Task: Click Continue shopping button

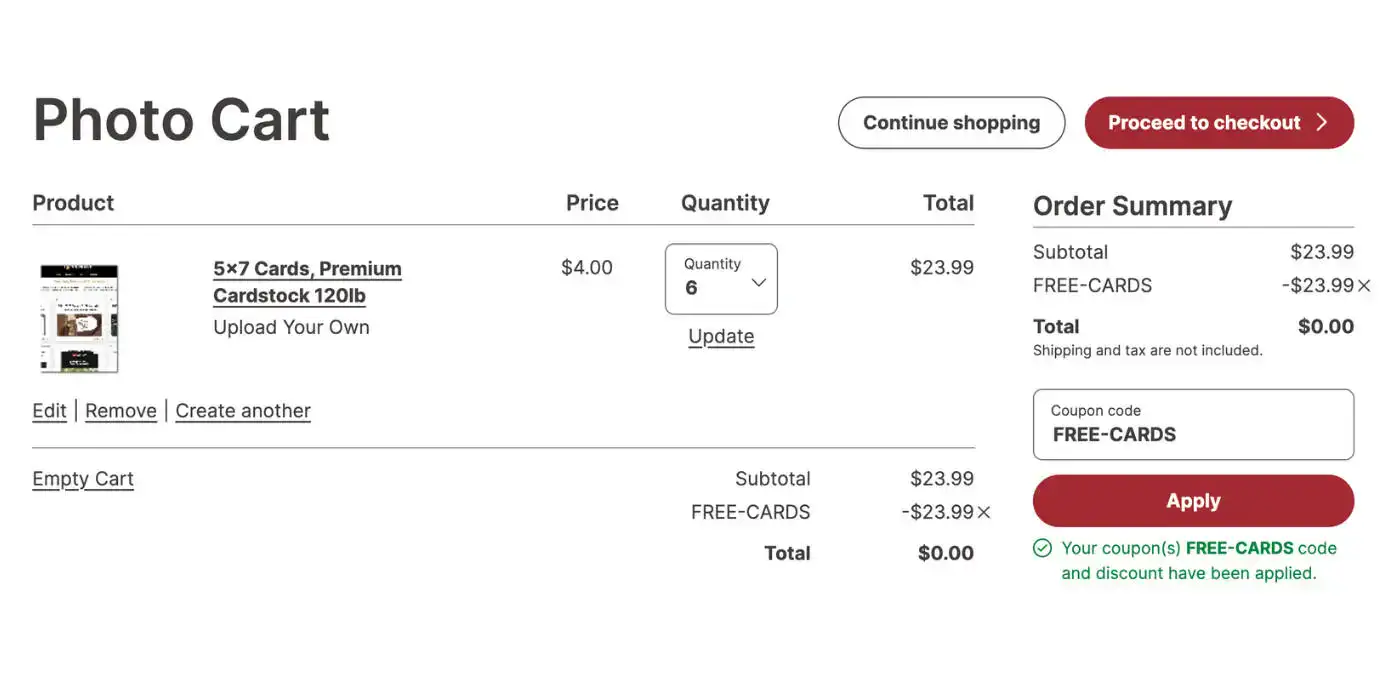Action: [x=951, y=123]
